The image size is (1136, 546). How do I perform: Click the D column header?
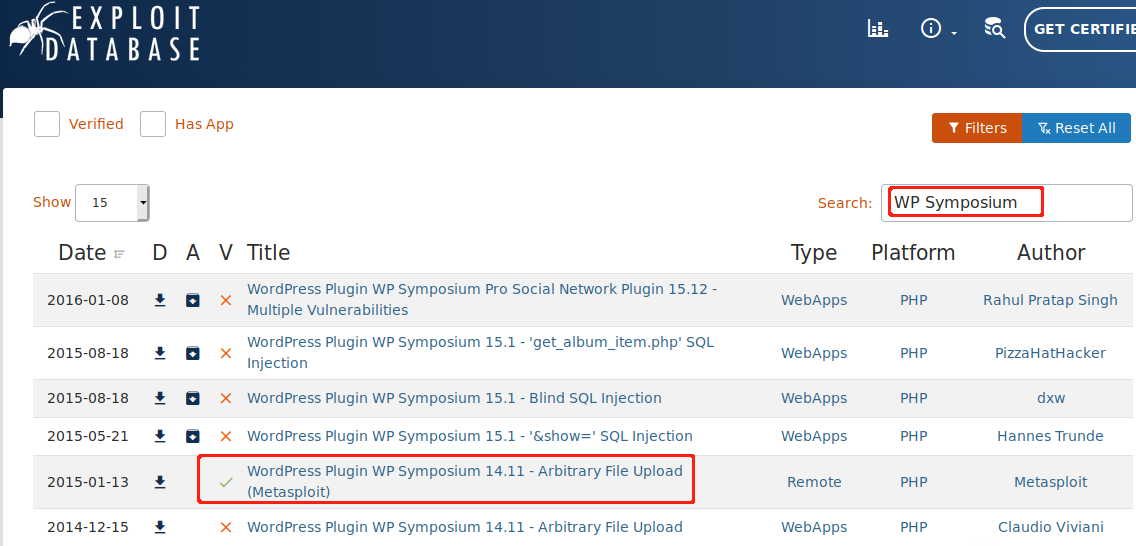[x=160, y=253]
